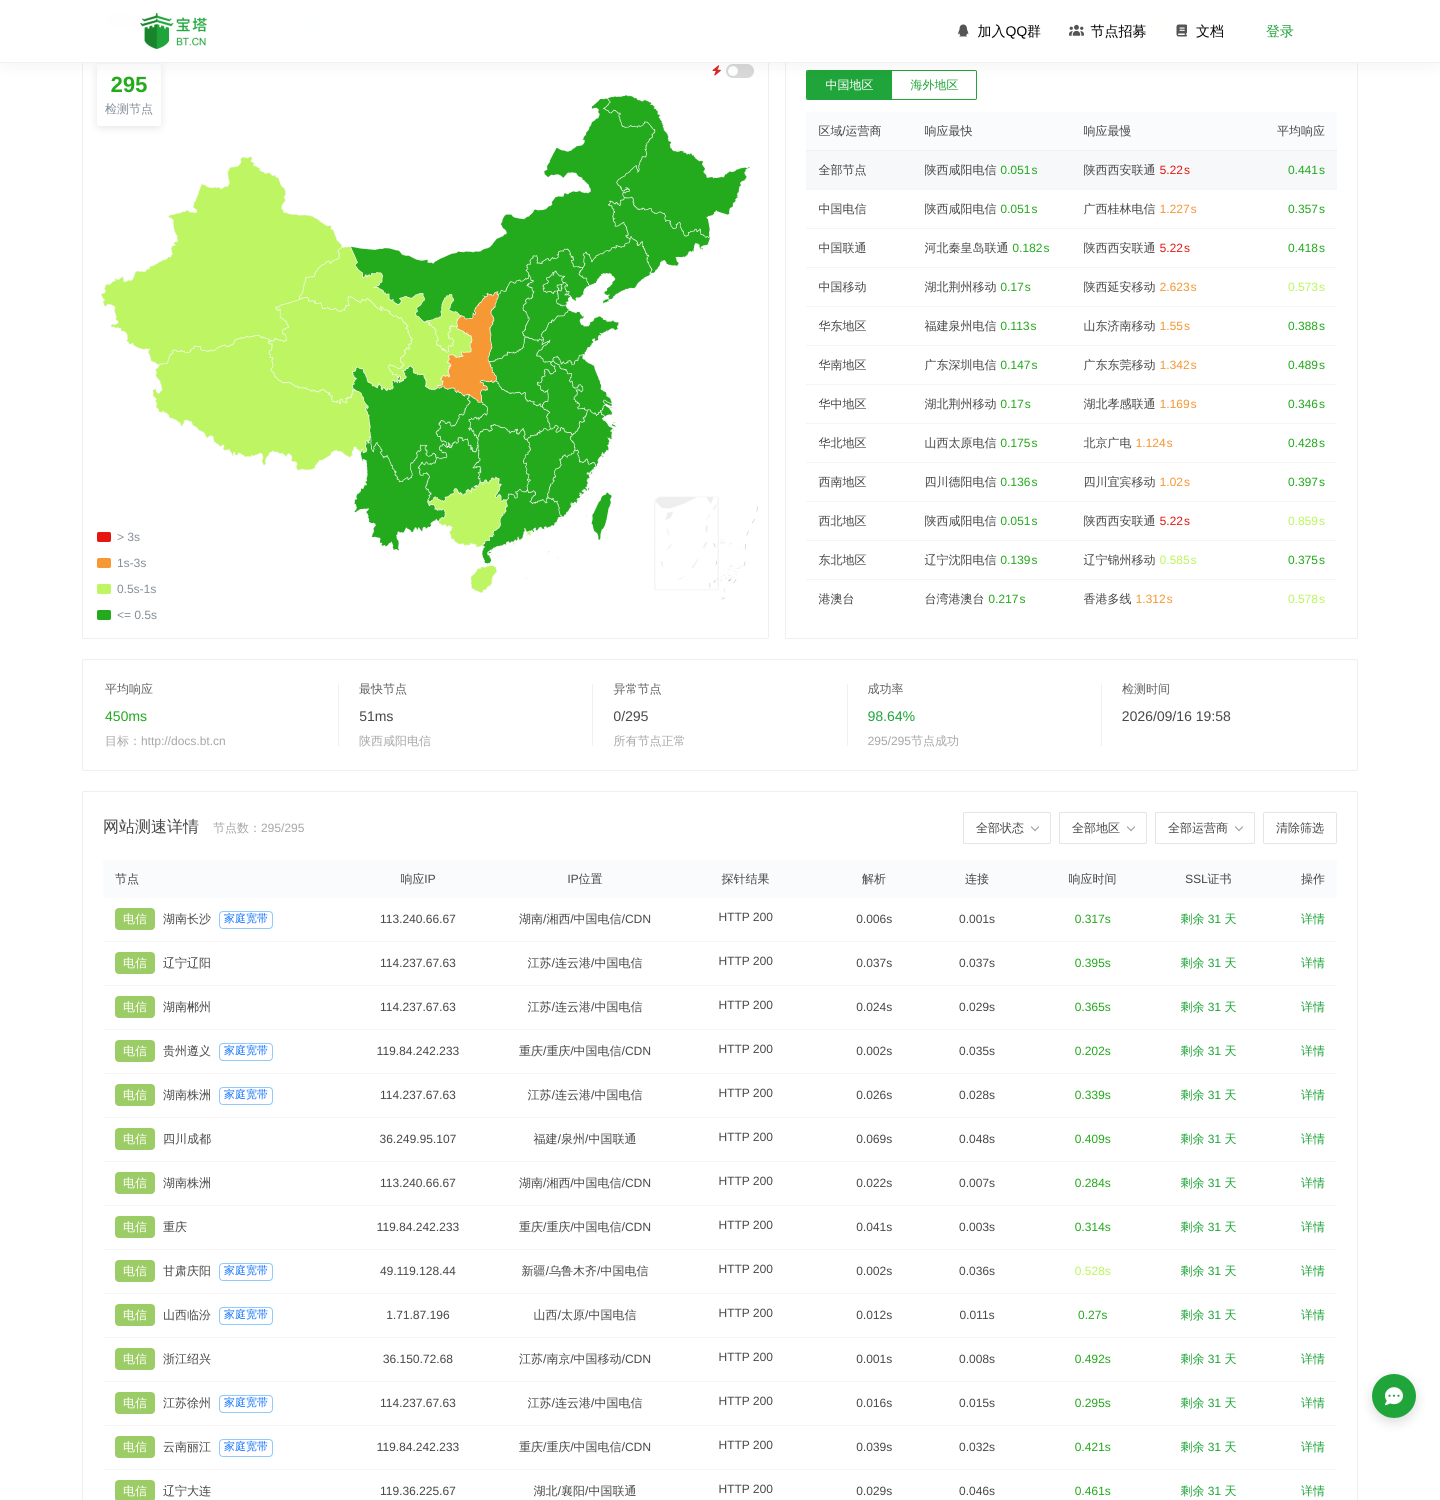Open the 全部运营商 carrier filter dropdown
This screenshot has width=1440, height=1500.
click(1205, 828)
